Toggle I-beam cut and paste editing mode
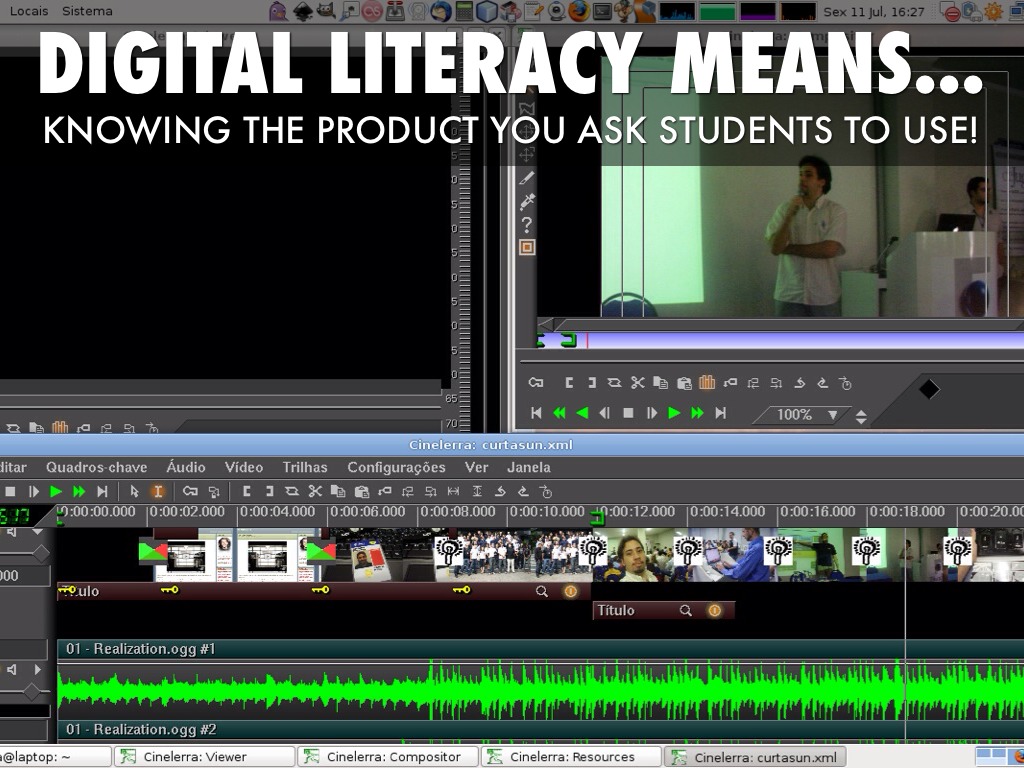Image resolution: width=1024 pixels, height=768 pixels. pos(157,491)
